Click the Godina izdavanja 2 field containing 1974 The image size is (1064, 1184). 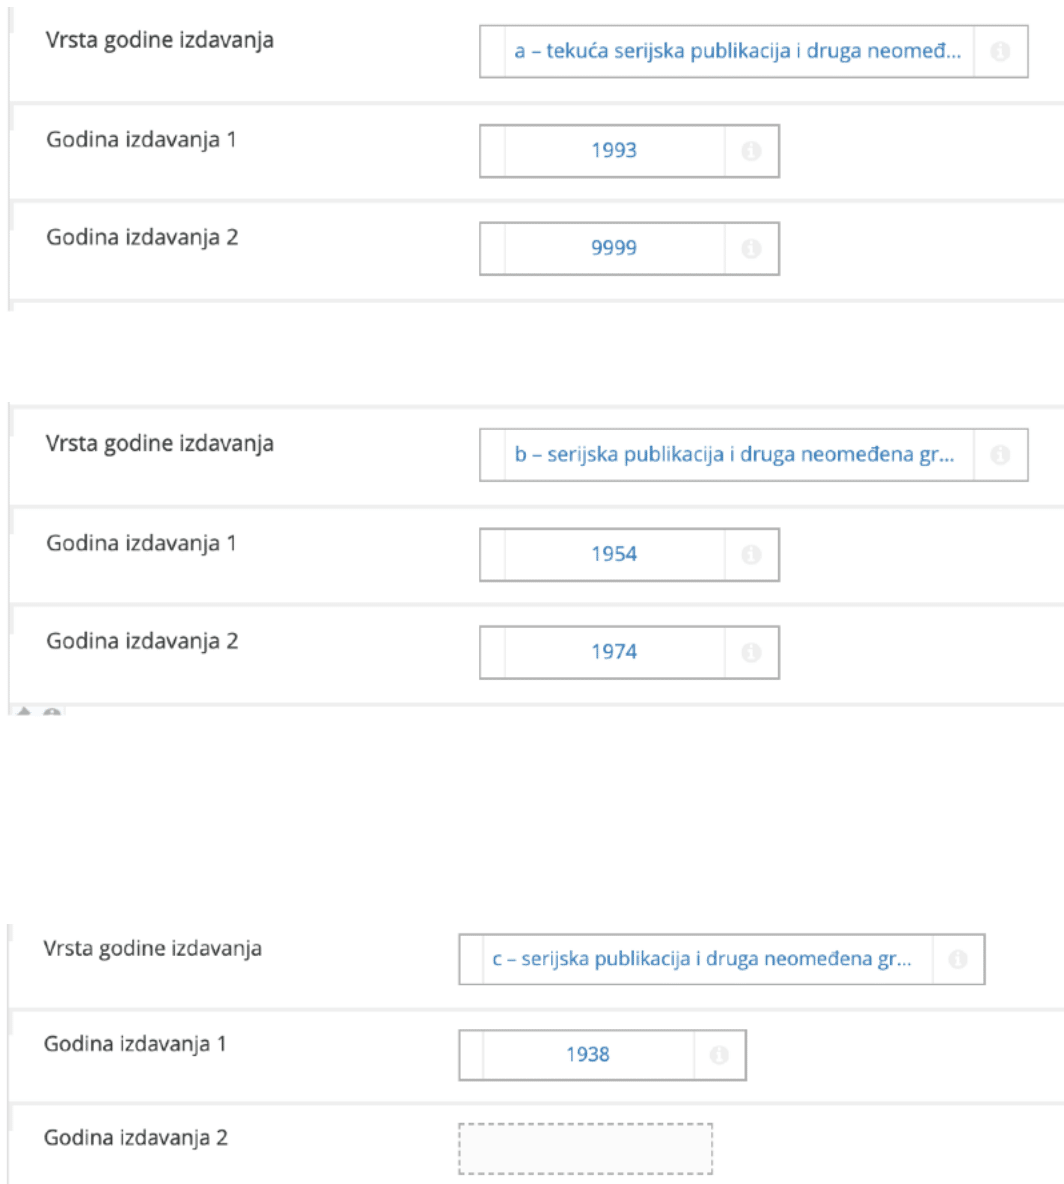pyautogui.click(x=614, y=652)
